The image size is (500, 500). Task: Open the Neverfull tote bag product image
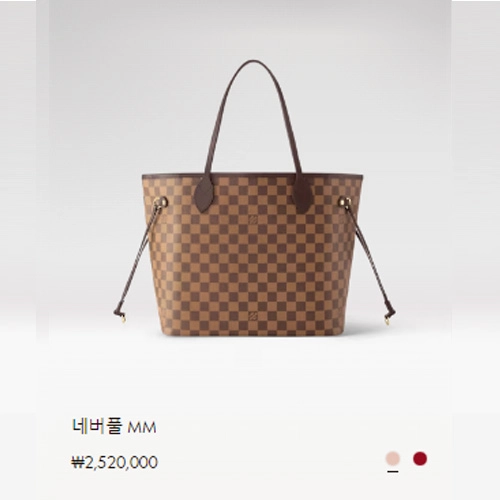[x=253, y=198]
